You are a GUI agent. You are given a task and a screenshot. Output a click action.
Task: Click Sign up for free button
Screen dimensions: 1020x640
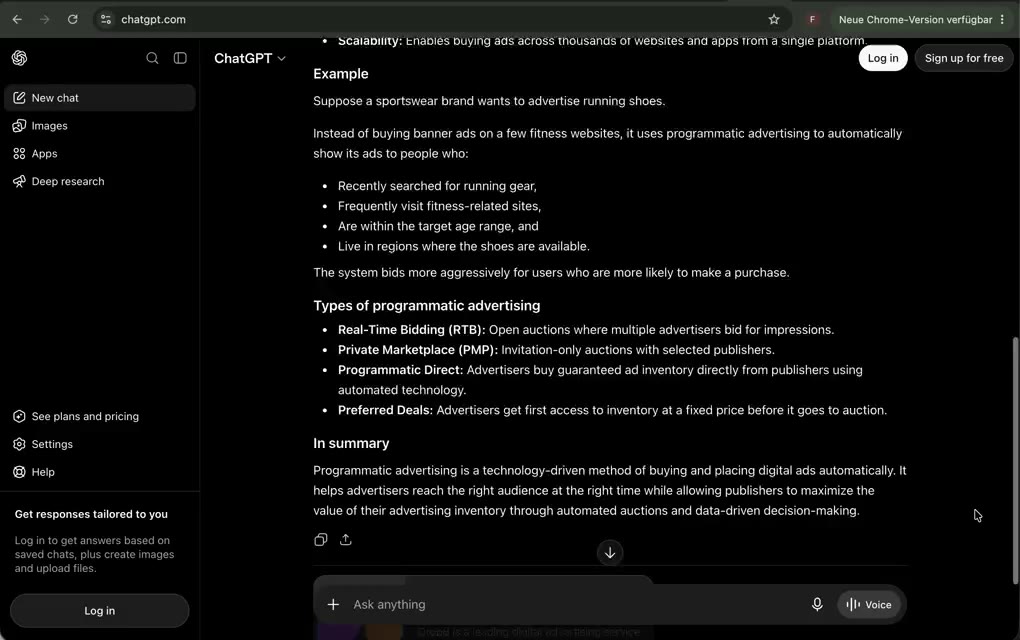click(x=963, y=58)
